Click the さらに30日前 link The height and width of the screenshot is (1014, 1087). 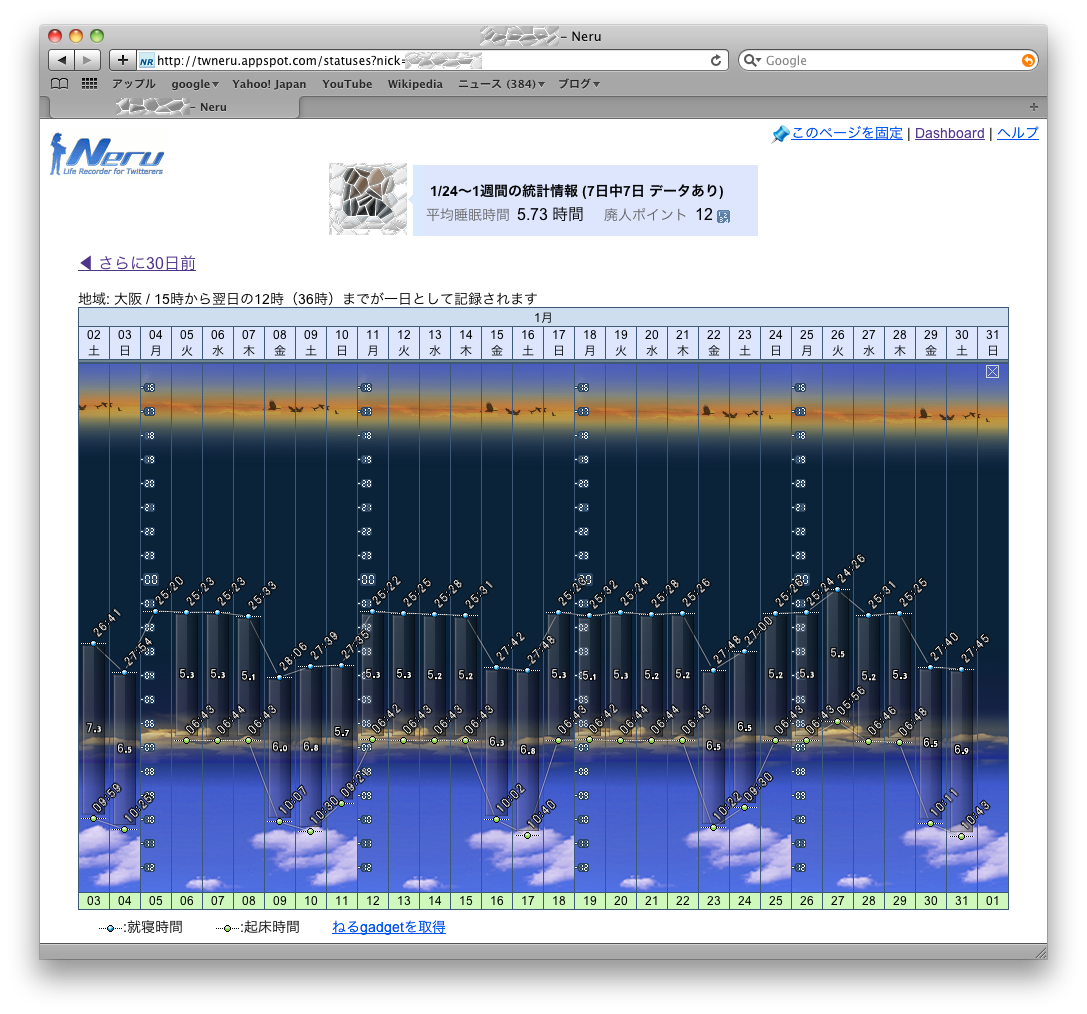pos(137,263)
